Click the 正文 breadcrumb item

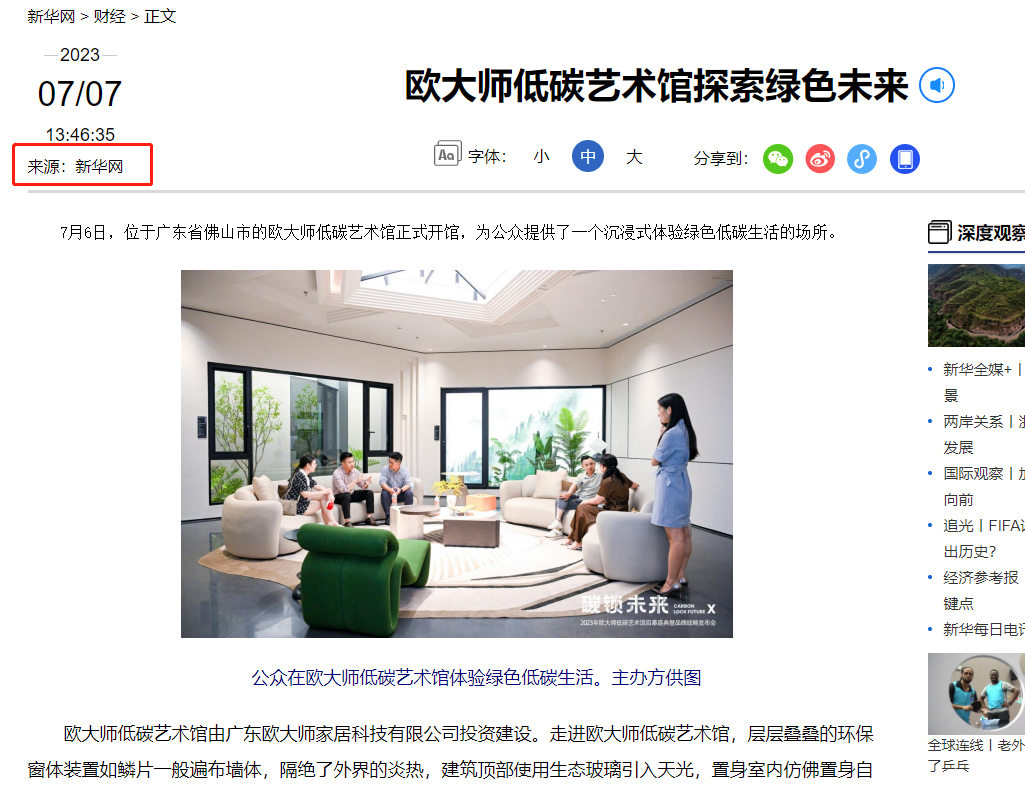pos(160,16)
